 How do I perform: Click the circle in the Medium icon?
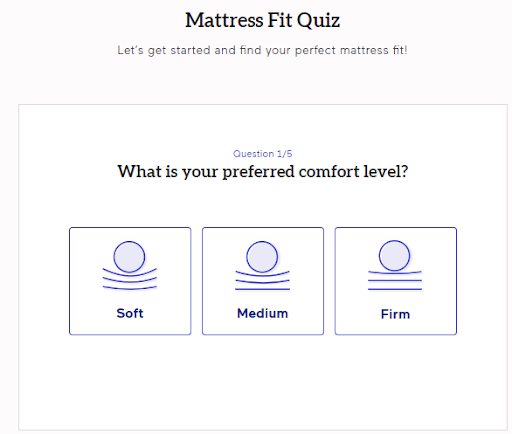(x=262, y=257)
